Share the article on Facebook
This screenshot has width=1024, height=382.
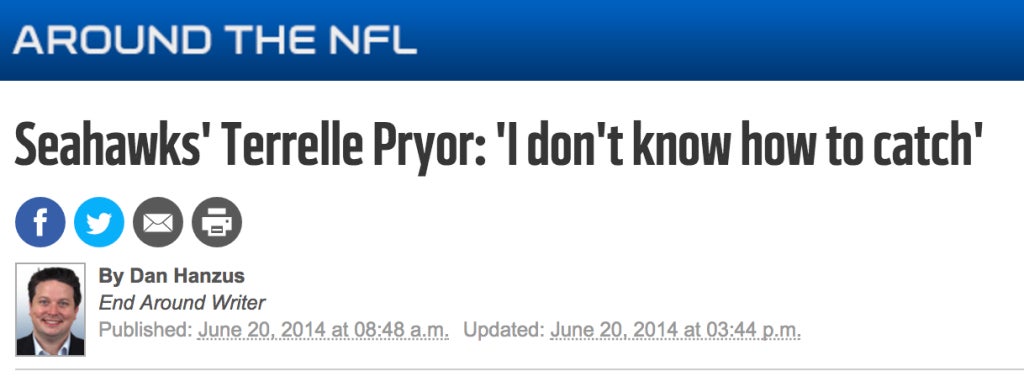coord(40,222)
